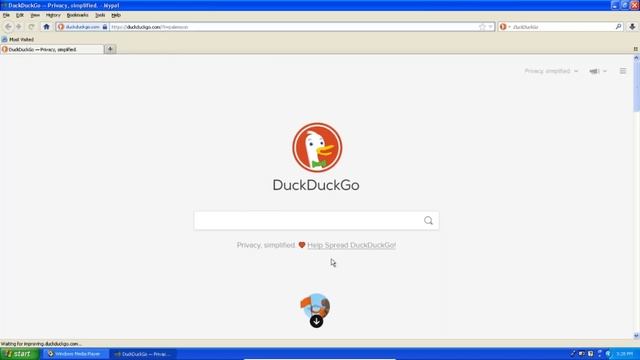Click the list-all-tabs button at the end of the tab bar
Screen dimensions: 640x360
[636, 49]
